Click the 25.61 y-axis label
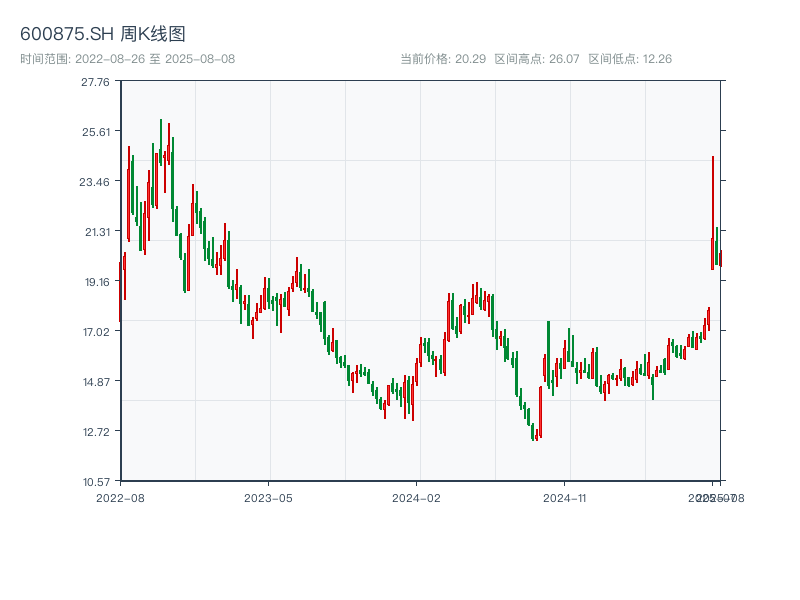 pos(96,132)
